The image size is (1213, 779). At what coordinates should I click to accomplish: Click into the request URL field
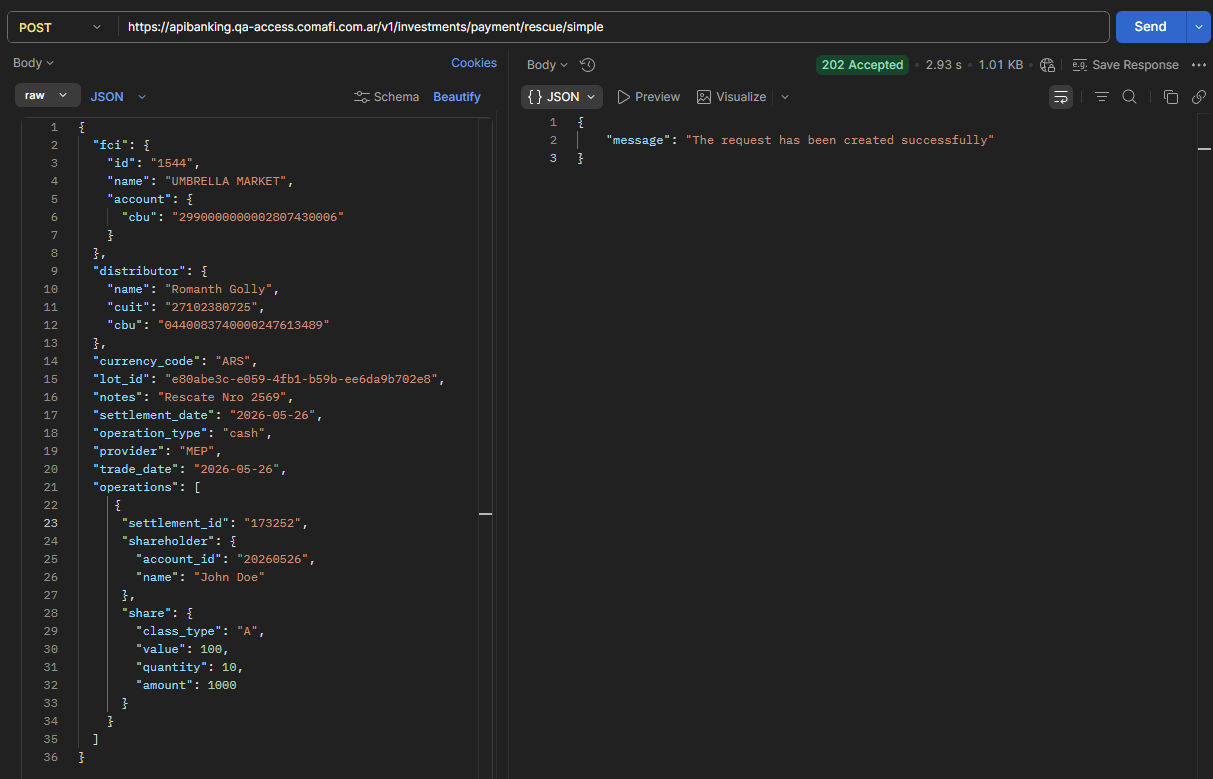[613, 27]
